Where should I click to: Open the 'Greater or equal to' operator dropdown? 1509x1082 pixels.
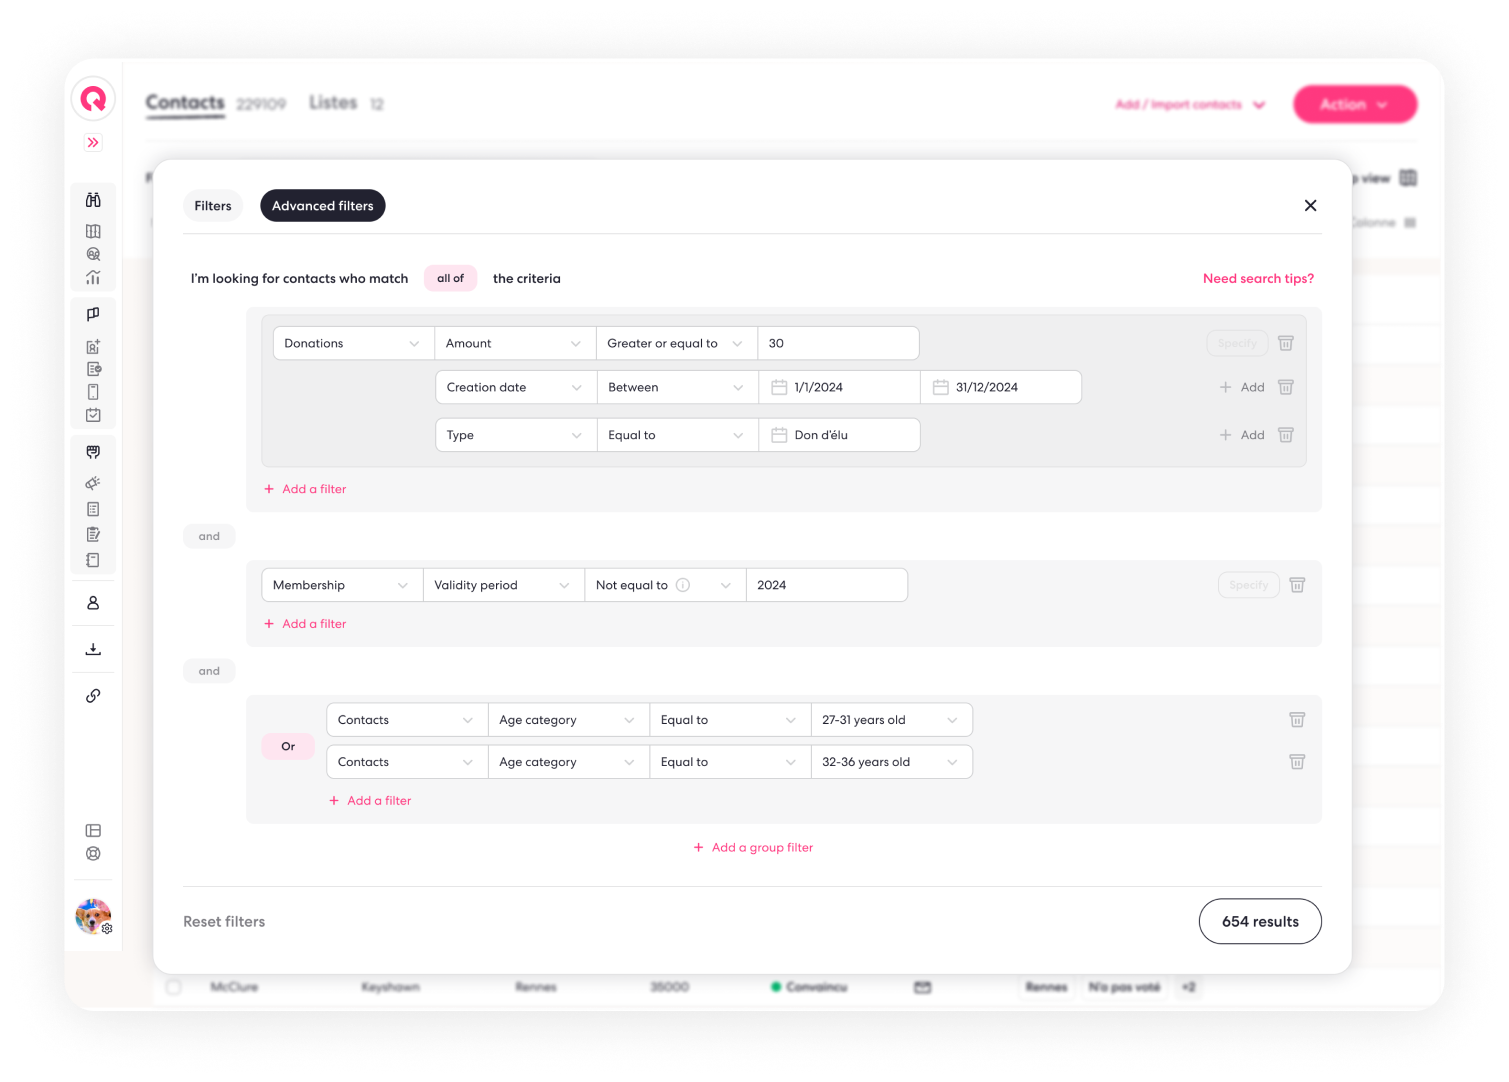point(677,343)
